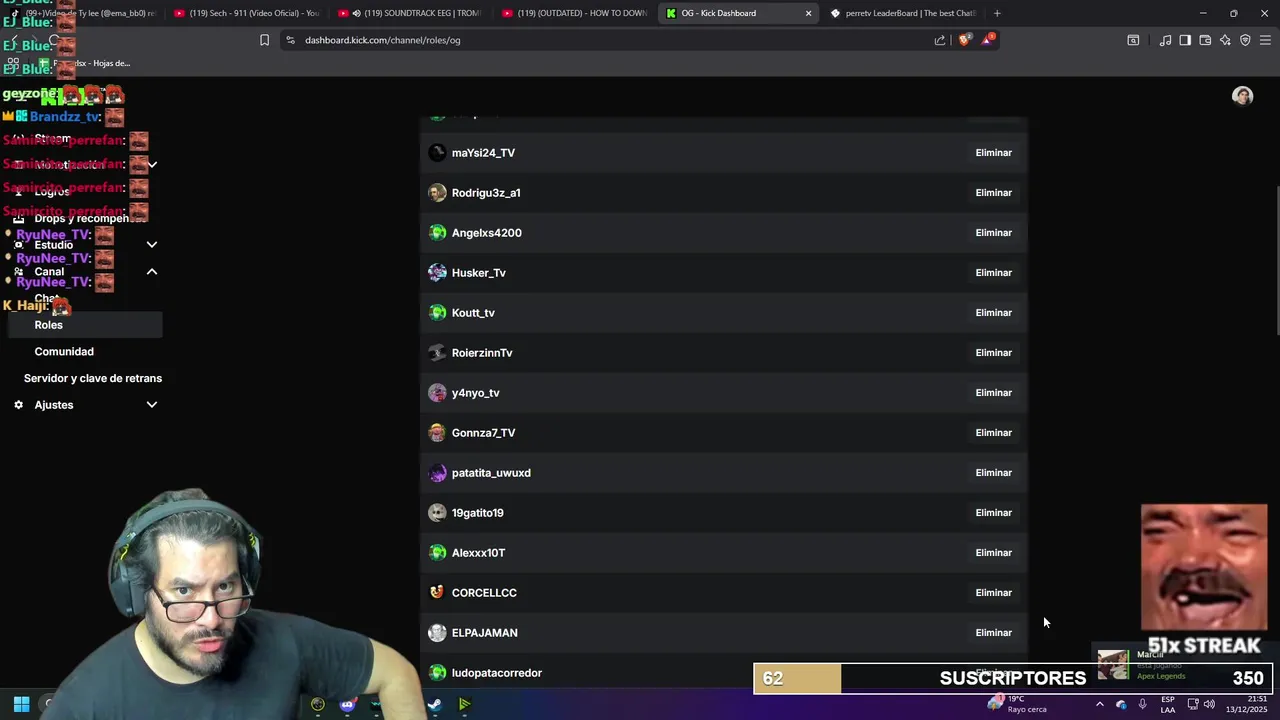Open the browser hamburger menu
The width and height of the screenshot is (1280, 720).
1266,40
